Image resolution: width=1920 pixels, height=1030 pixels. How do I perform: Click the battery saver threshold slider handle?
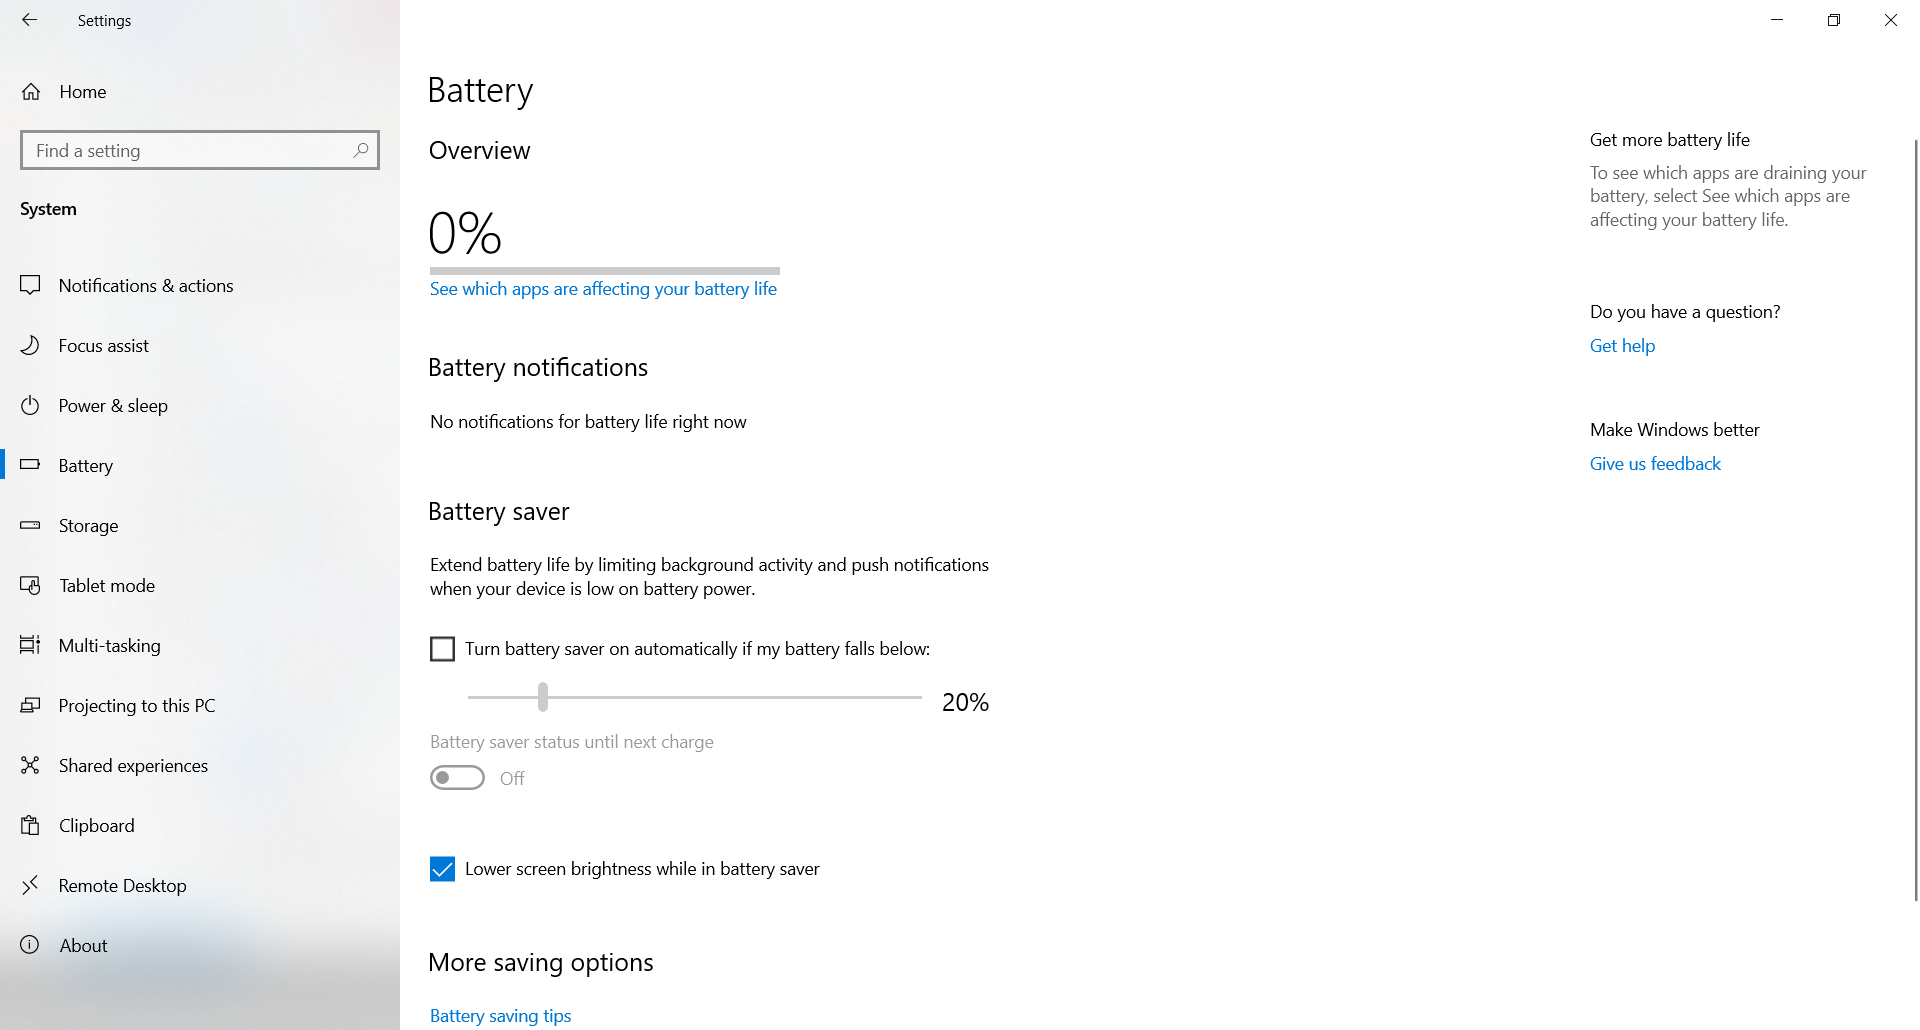tap(543, 697)
